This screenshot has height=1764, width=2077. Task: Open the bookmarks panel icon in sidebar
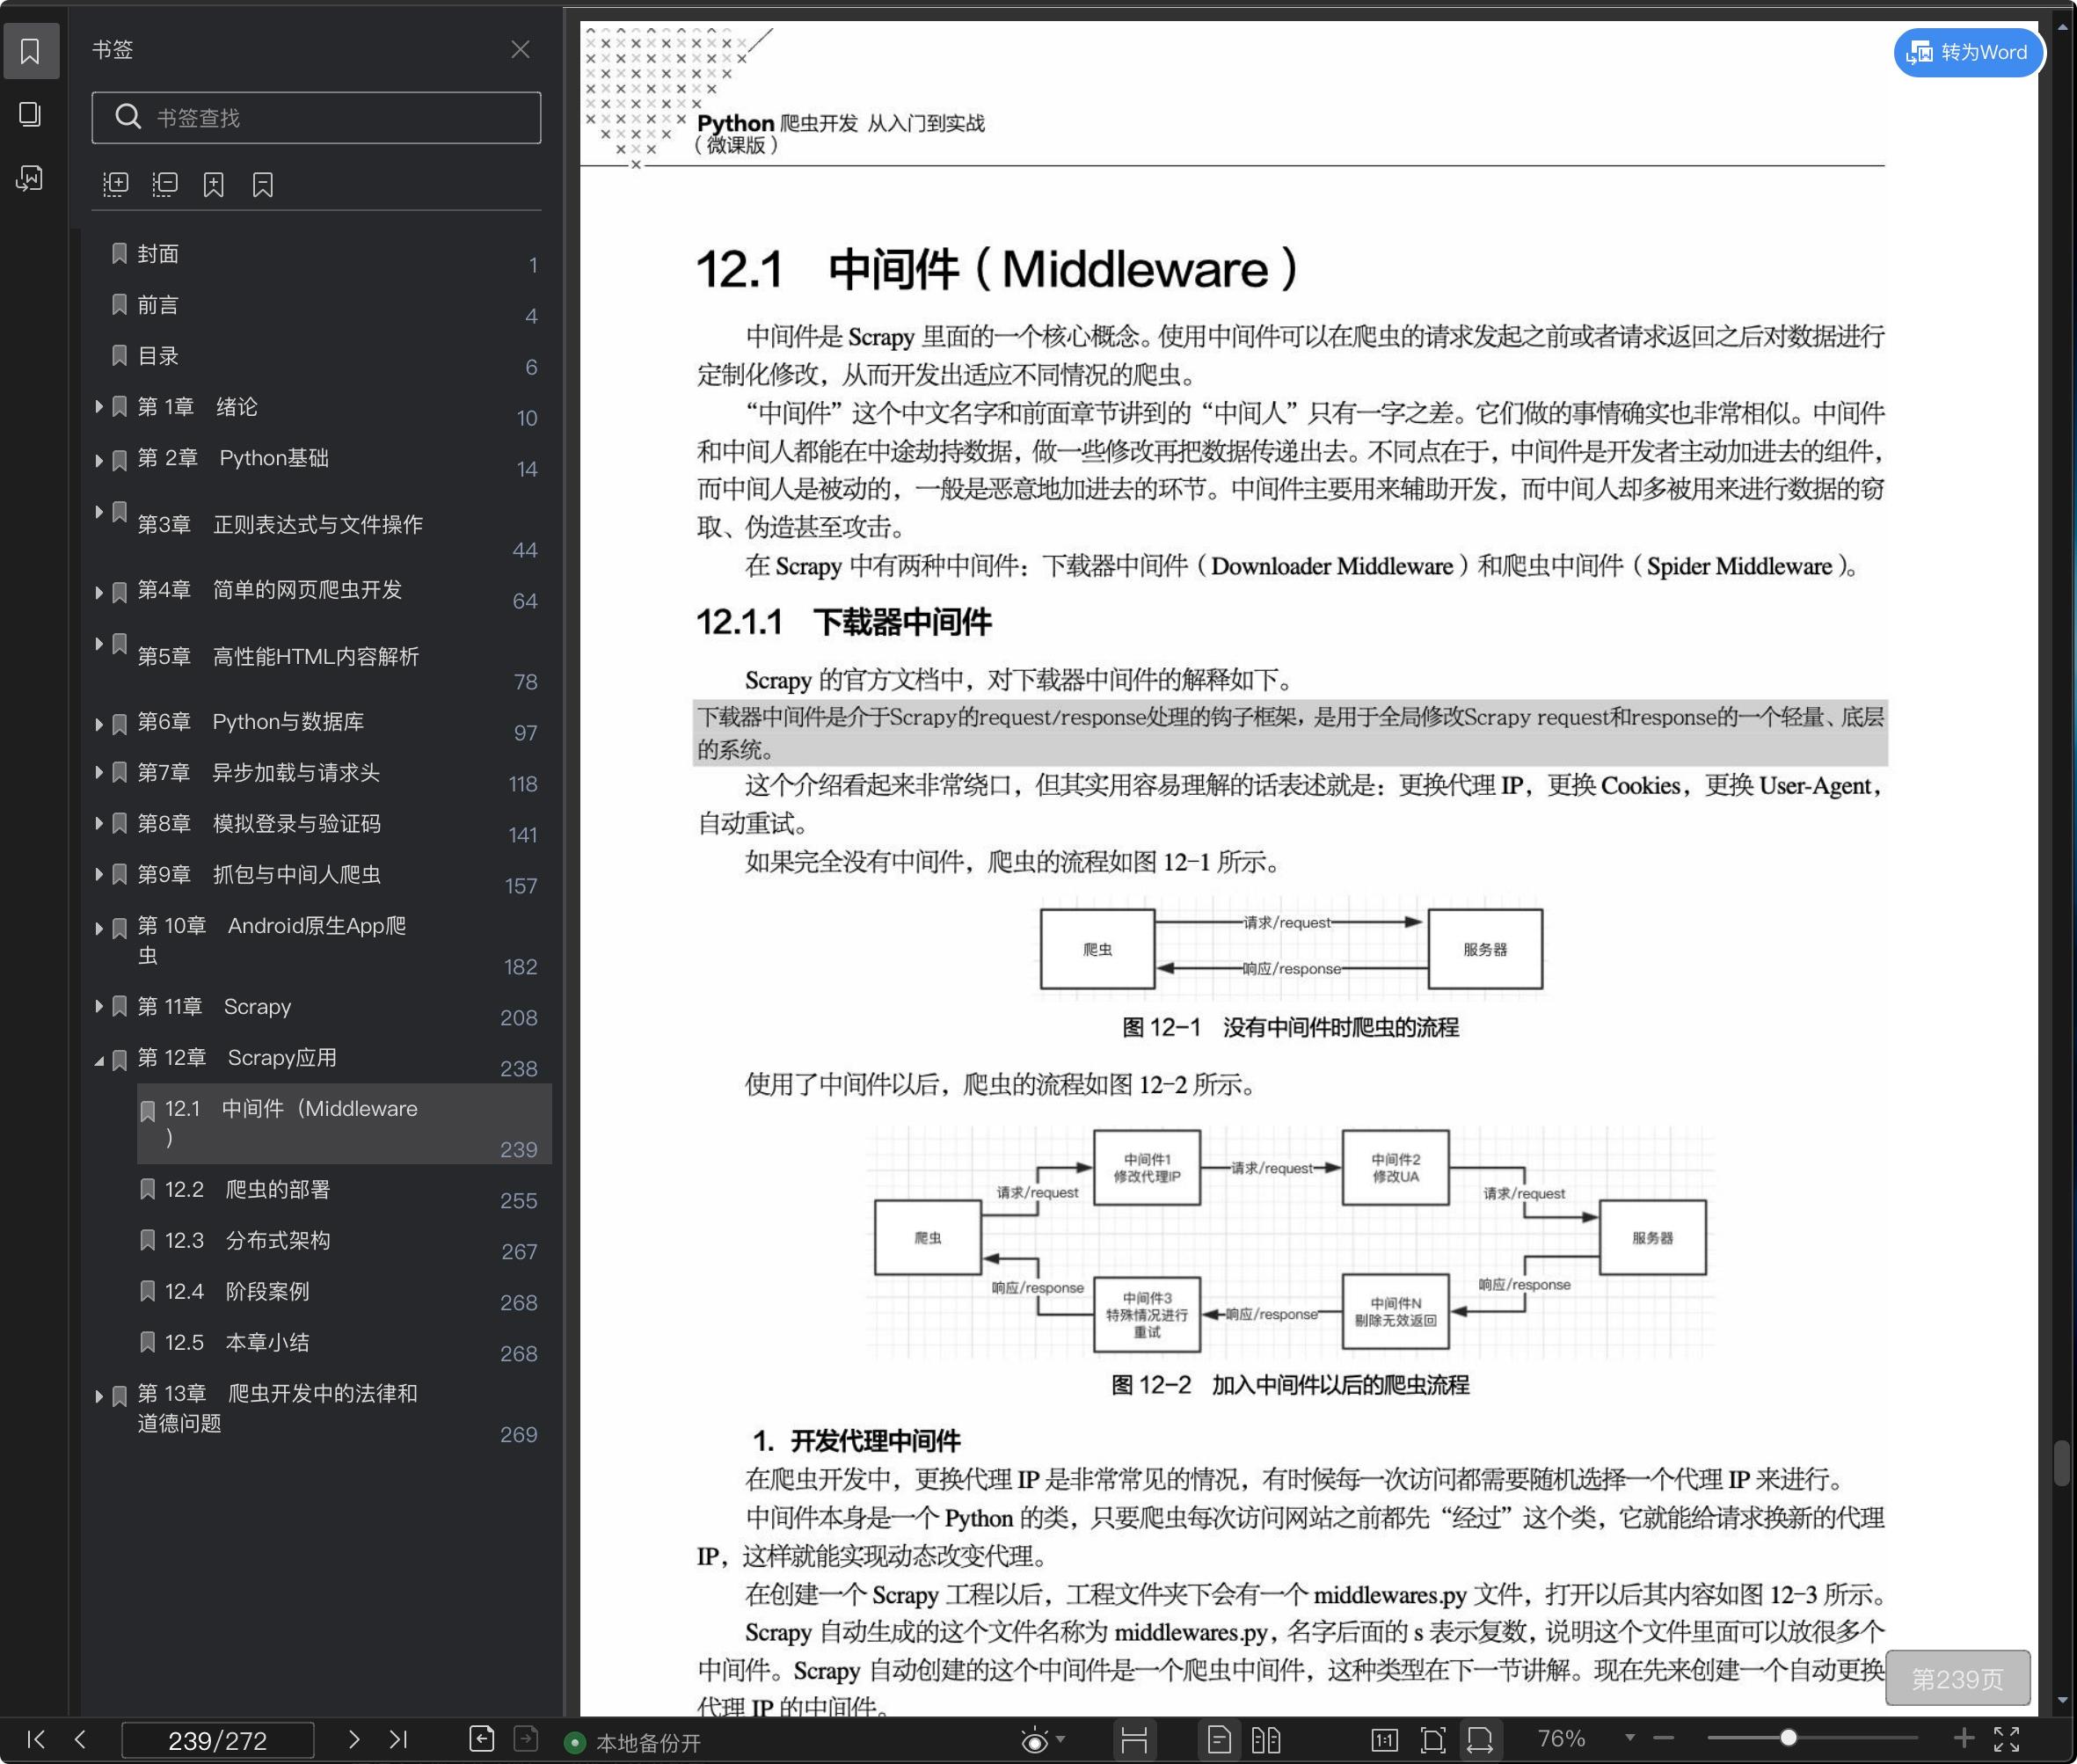pyautogui.click(x=30, y=50)
